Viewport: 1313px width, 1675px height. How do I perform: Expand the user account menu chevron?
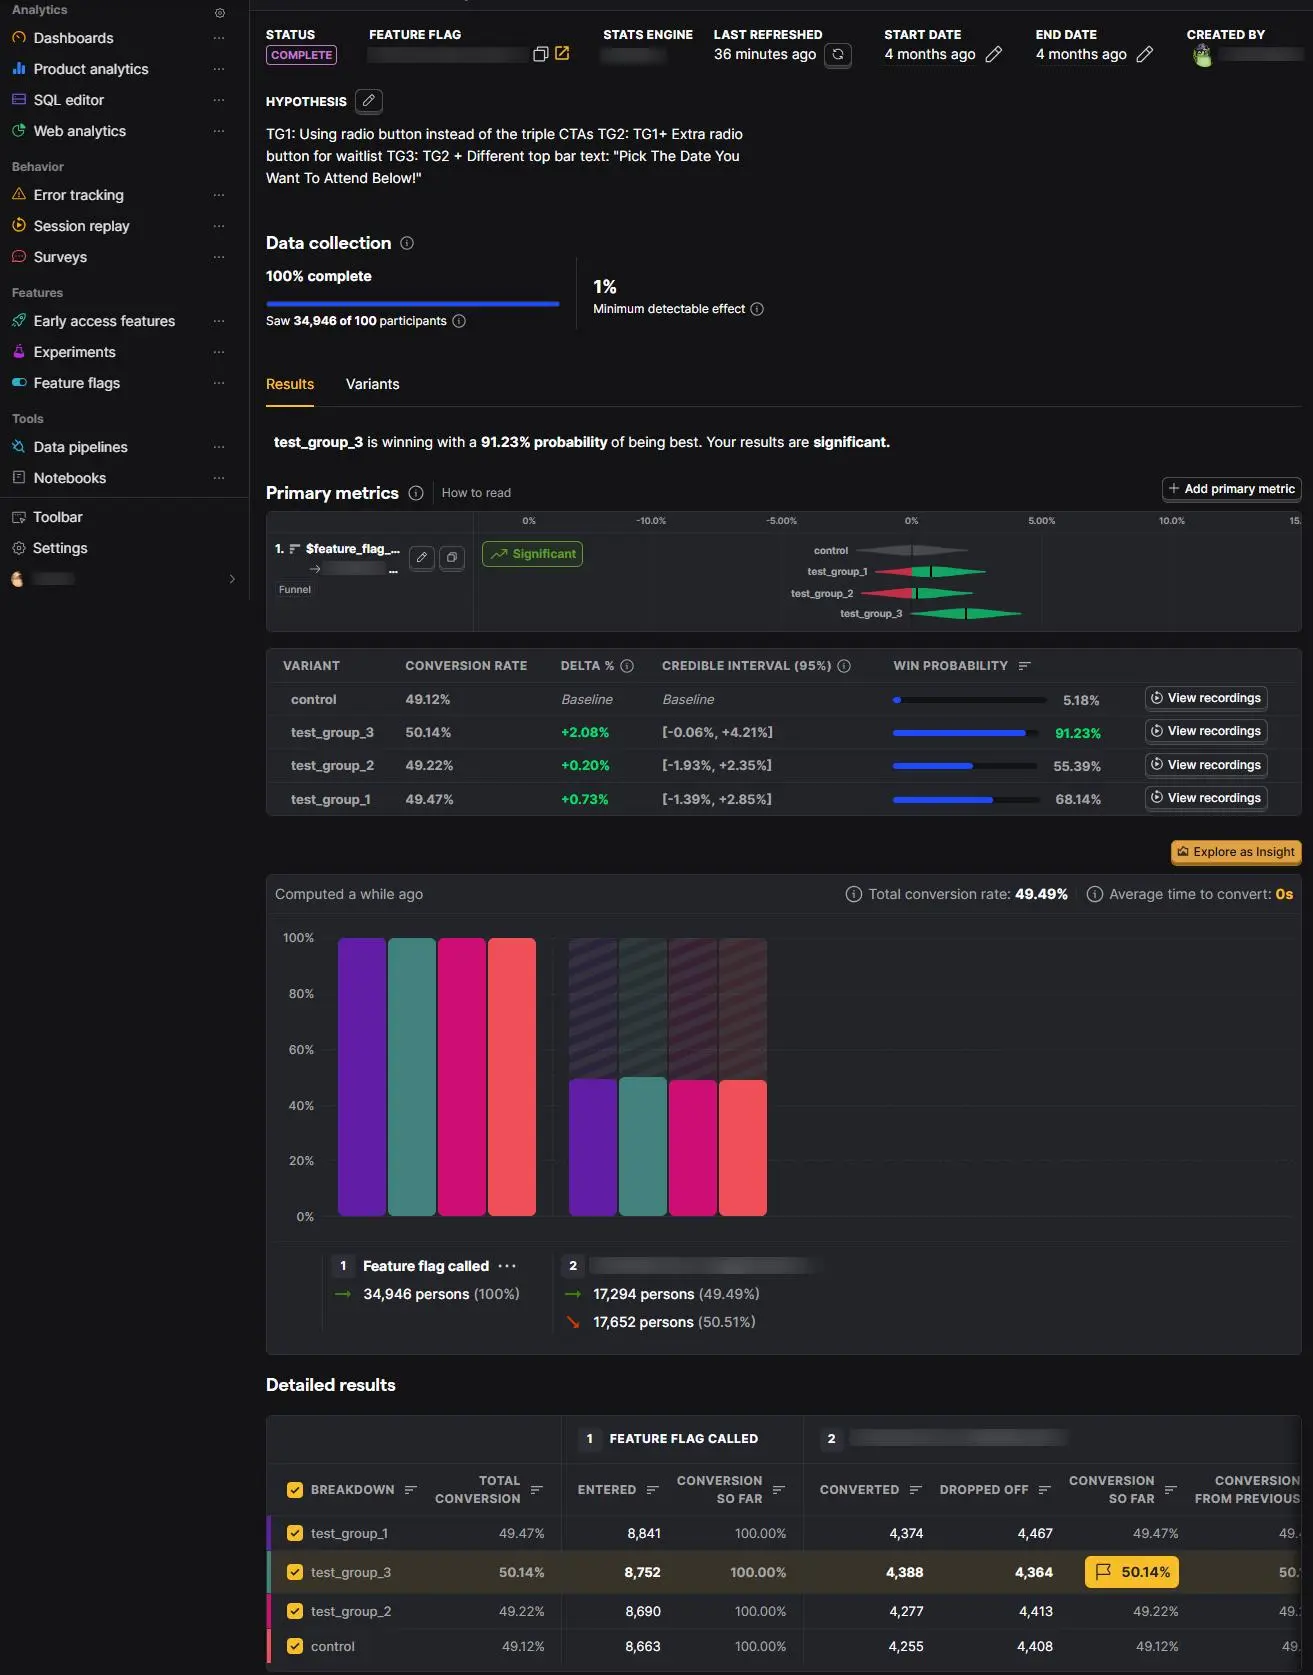pos(232,579)
